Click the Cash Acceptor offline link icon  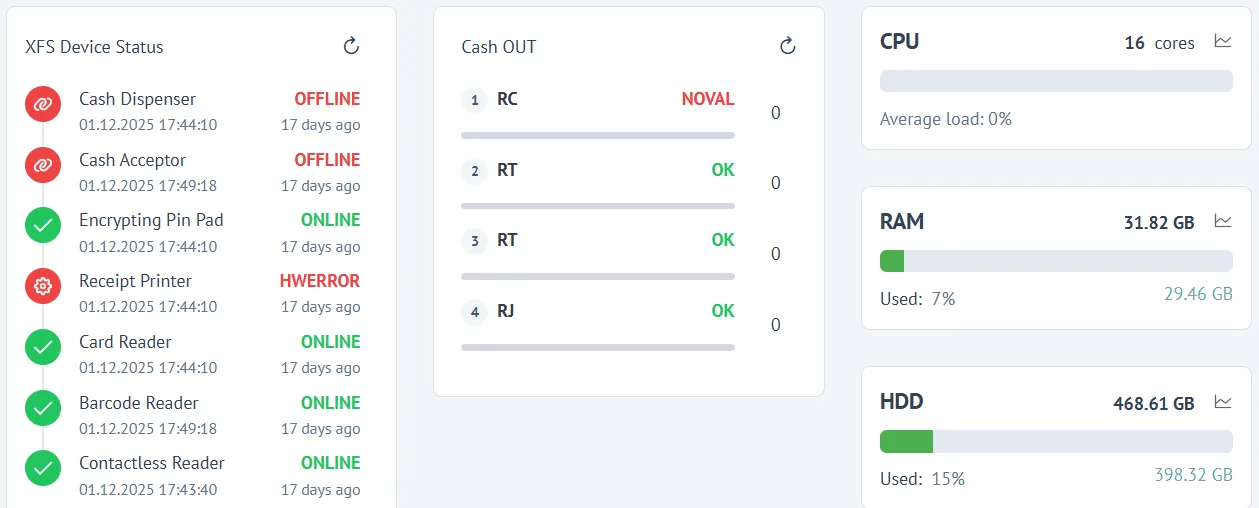(42, 165)
